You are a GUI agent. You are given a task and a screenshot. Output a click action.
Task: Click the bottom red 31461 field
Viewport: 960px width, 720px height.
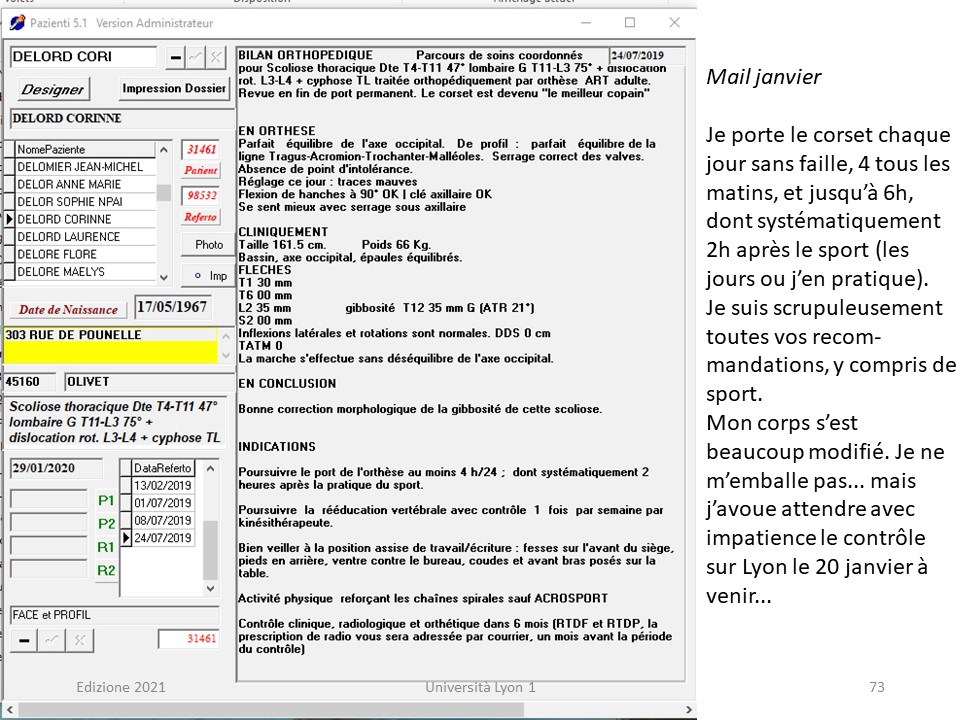pyautogui.click(x=189, y=639)
